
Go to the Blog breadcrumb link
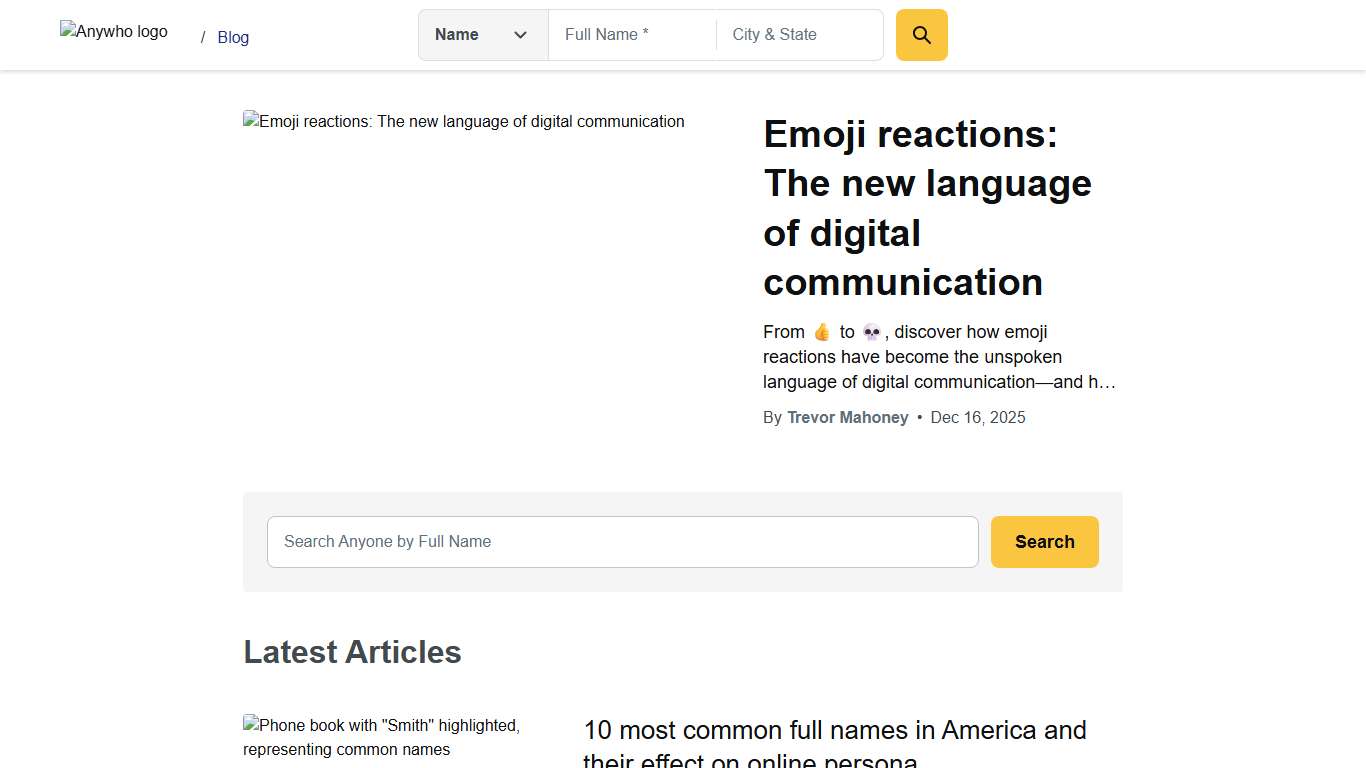(x=233, y=37)
